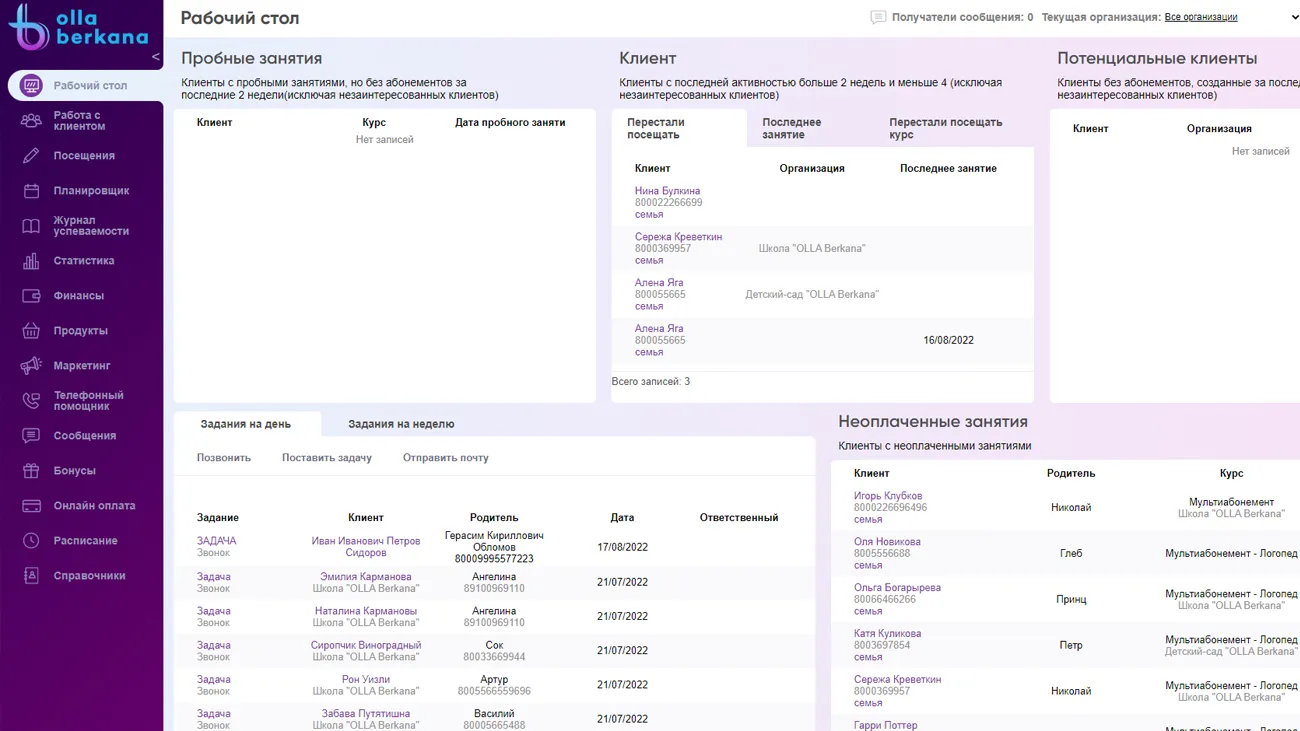1300x731 pixels.
Task: Open the Products basket icon
Action: (x=31, y=331)
